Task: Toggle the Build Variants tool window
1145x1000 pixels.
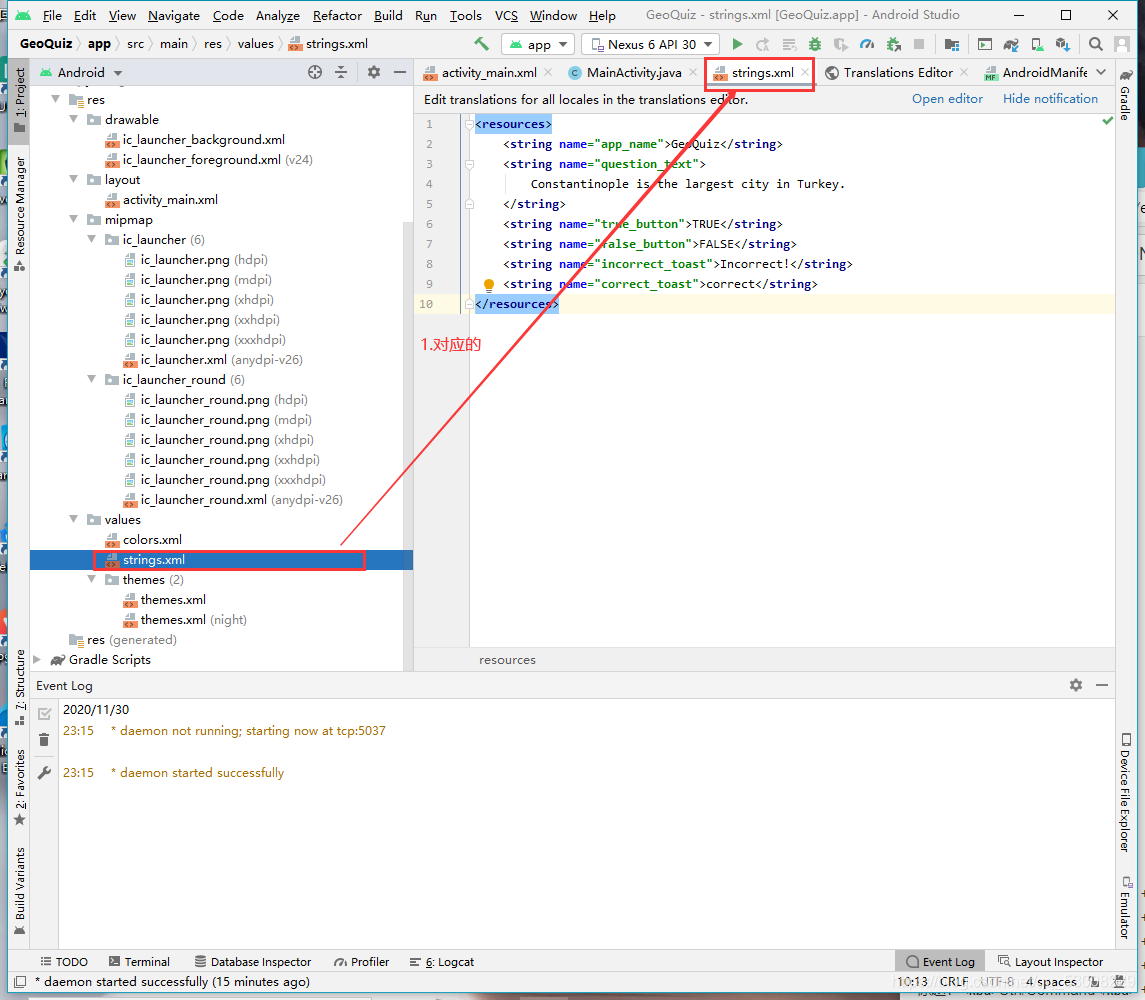Action: tap(20, 891)
